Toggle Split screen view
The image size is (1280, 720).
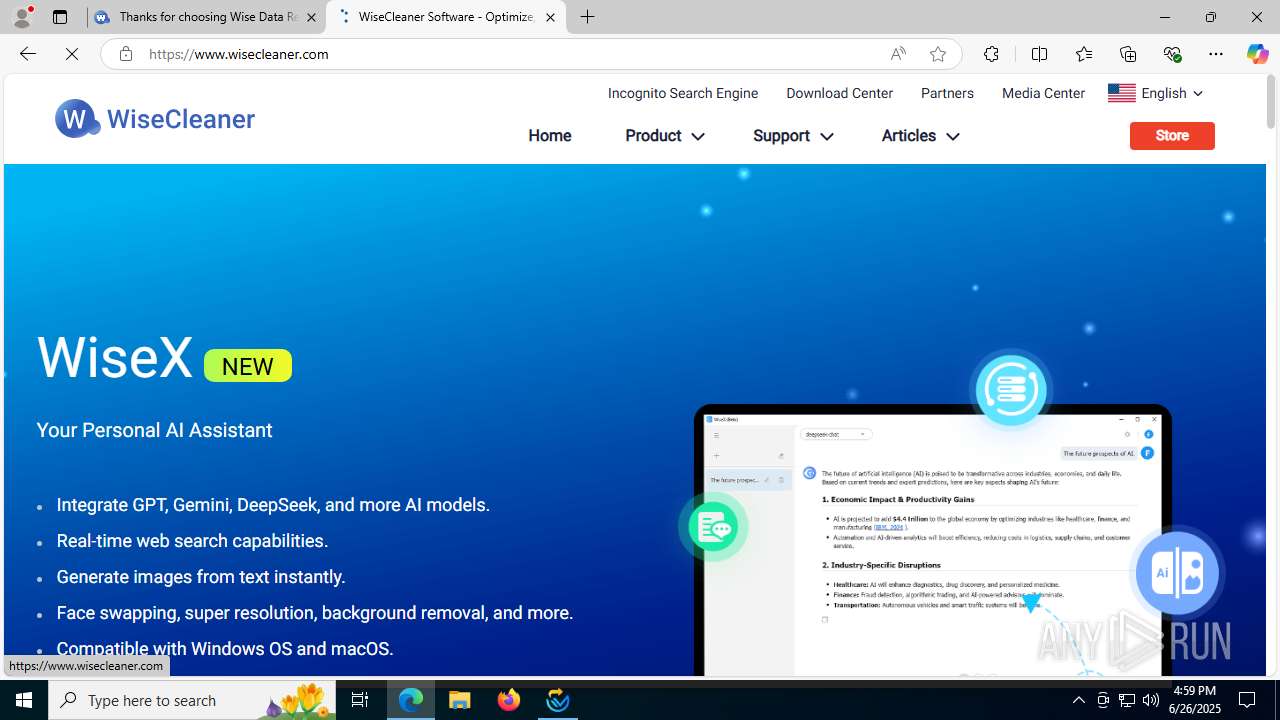1039,54
